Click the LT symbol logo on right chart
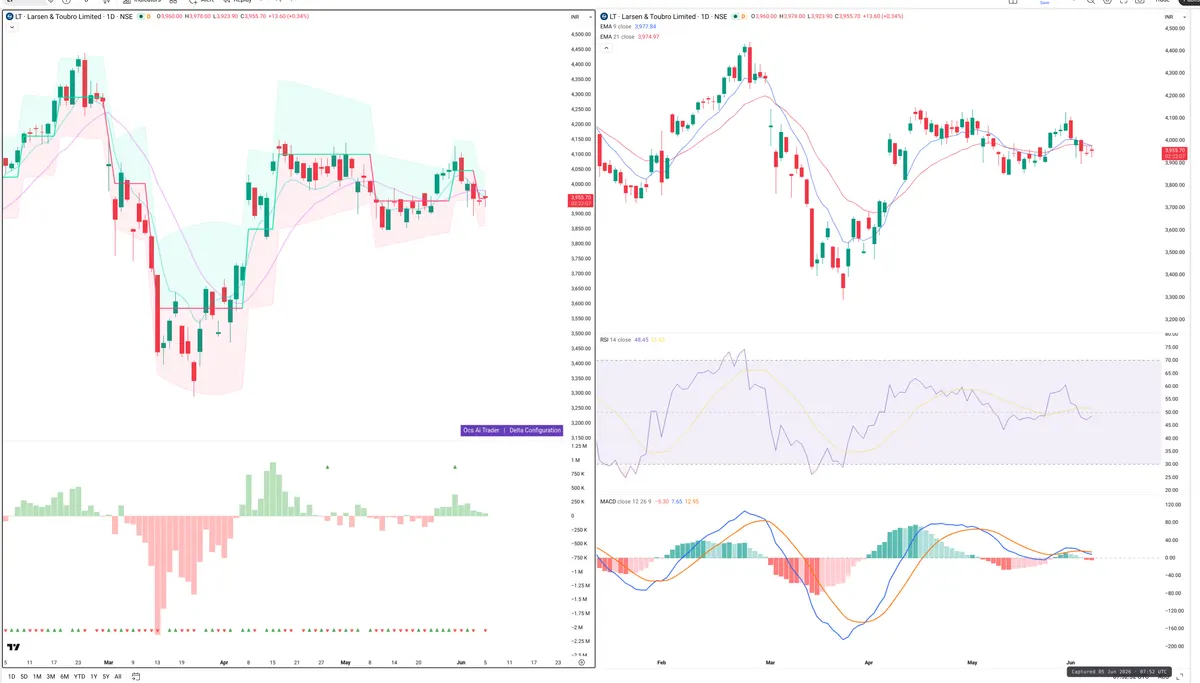 [x=604, y=16]
